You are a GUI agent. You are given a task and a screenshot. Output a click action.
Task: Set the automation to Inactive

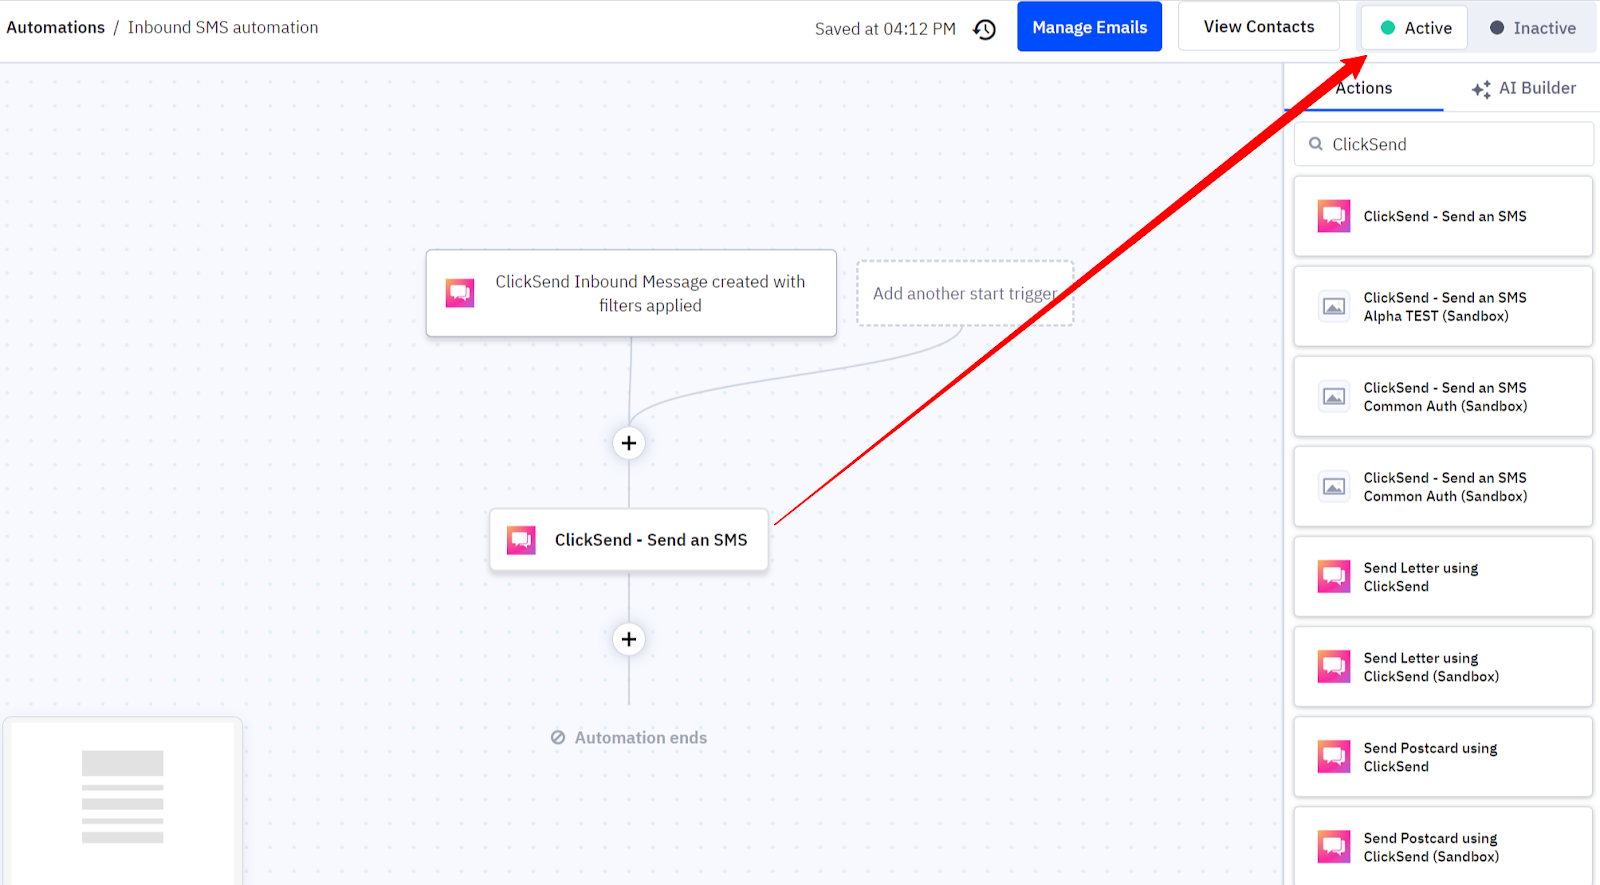coord(1532,28)
